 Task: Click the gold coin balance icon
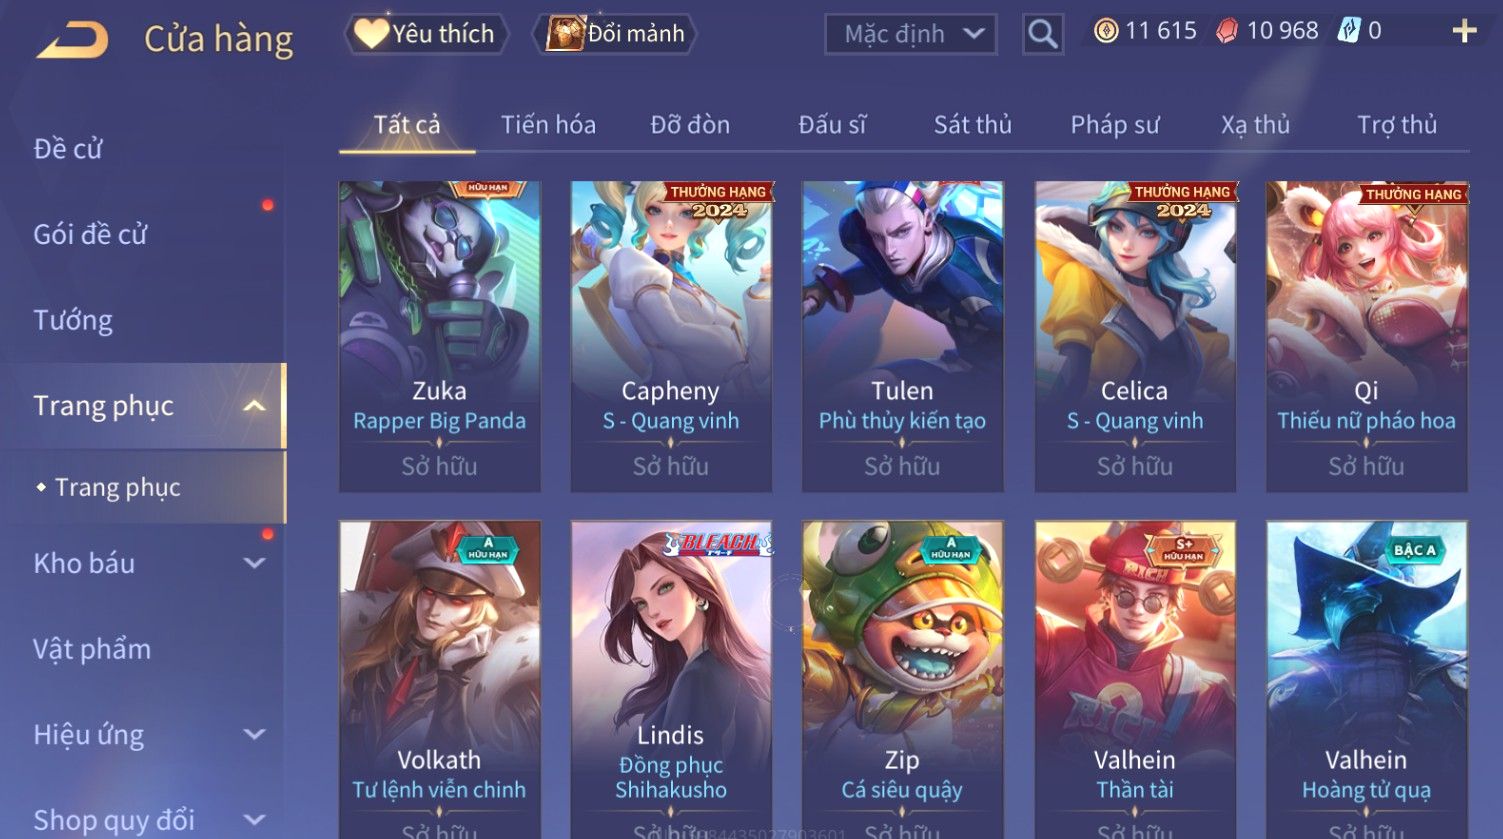pyautogui.click(x=1105, y=31)
